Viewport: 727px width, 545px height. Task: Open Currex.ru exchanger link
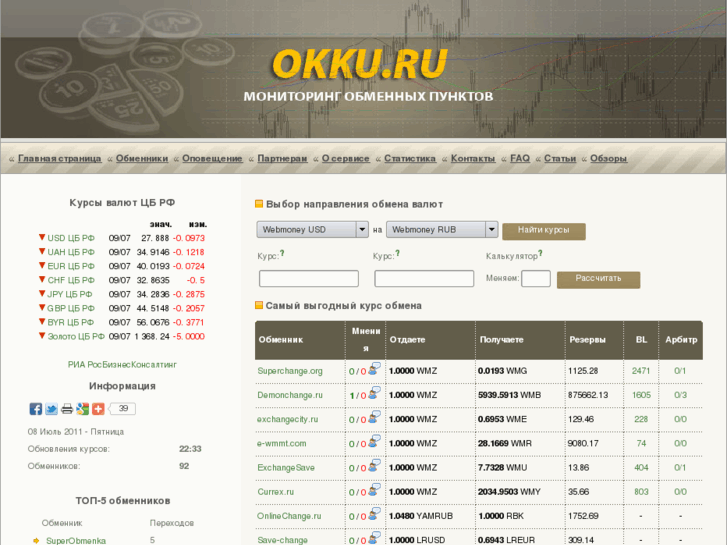tap(275, 492)
